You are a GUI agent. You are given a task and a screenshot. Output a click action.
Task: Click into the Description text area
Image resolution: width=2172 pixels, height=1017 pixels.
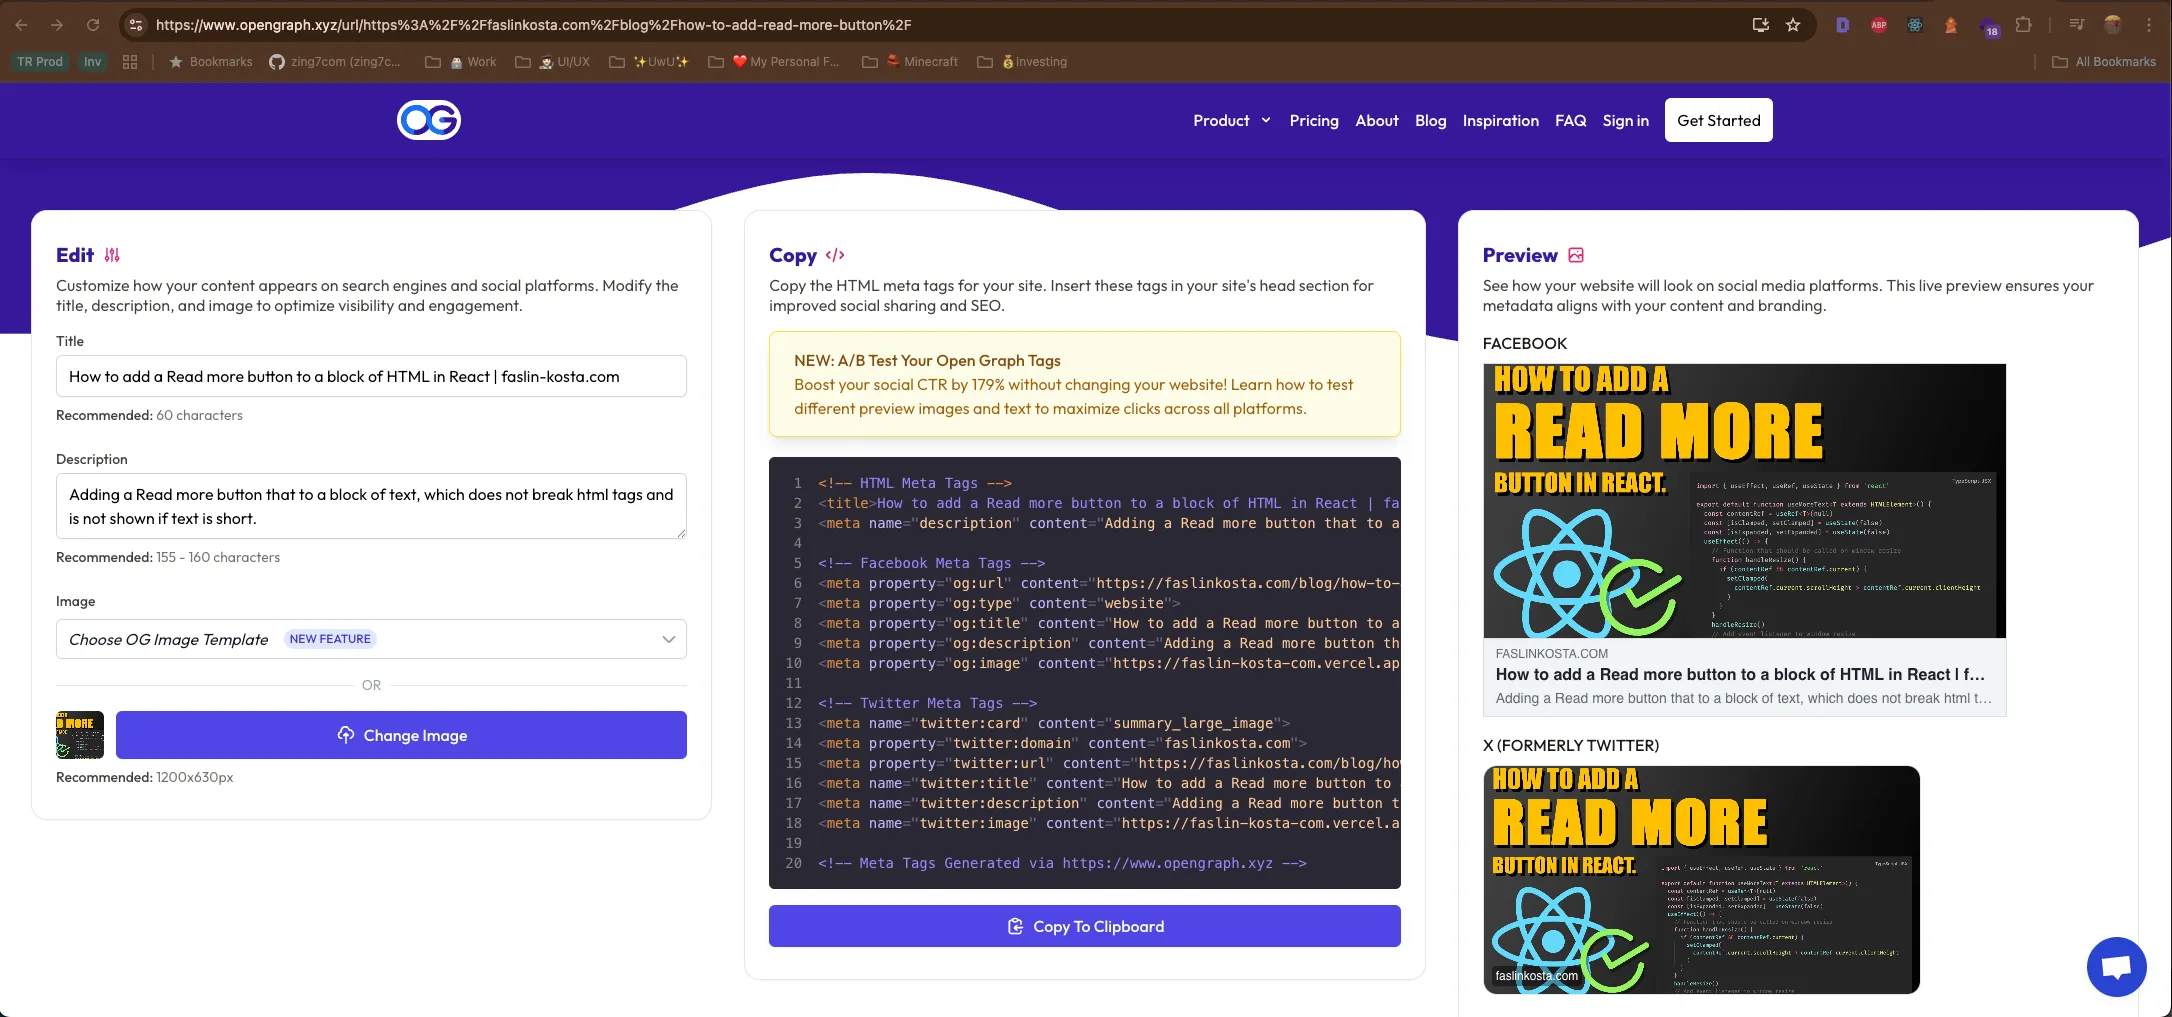pyautogui.click(x=371, y=506)
